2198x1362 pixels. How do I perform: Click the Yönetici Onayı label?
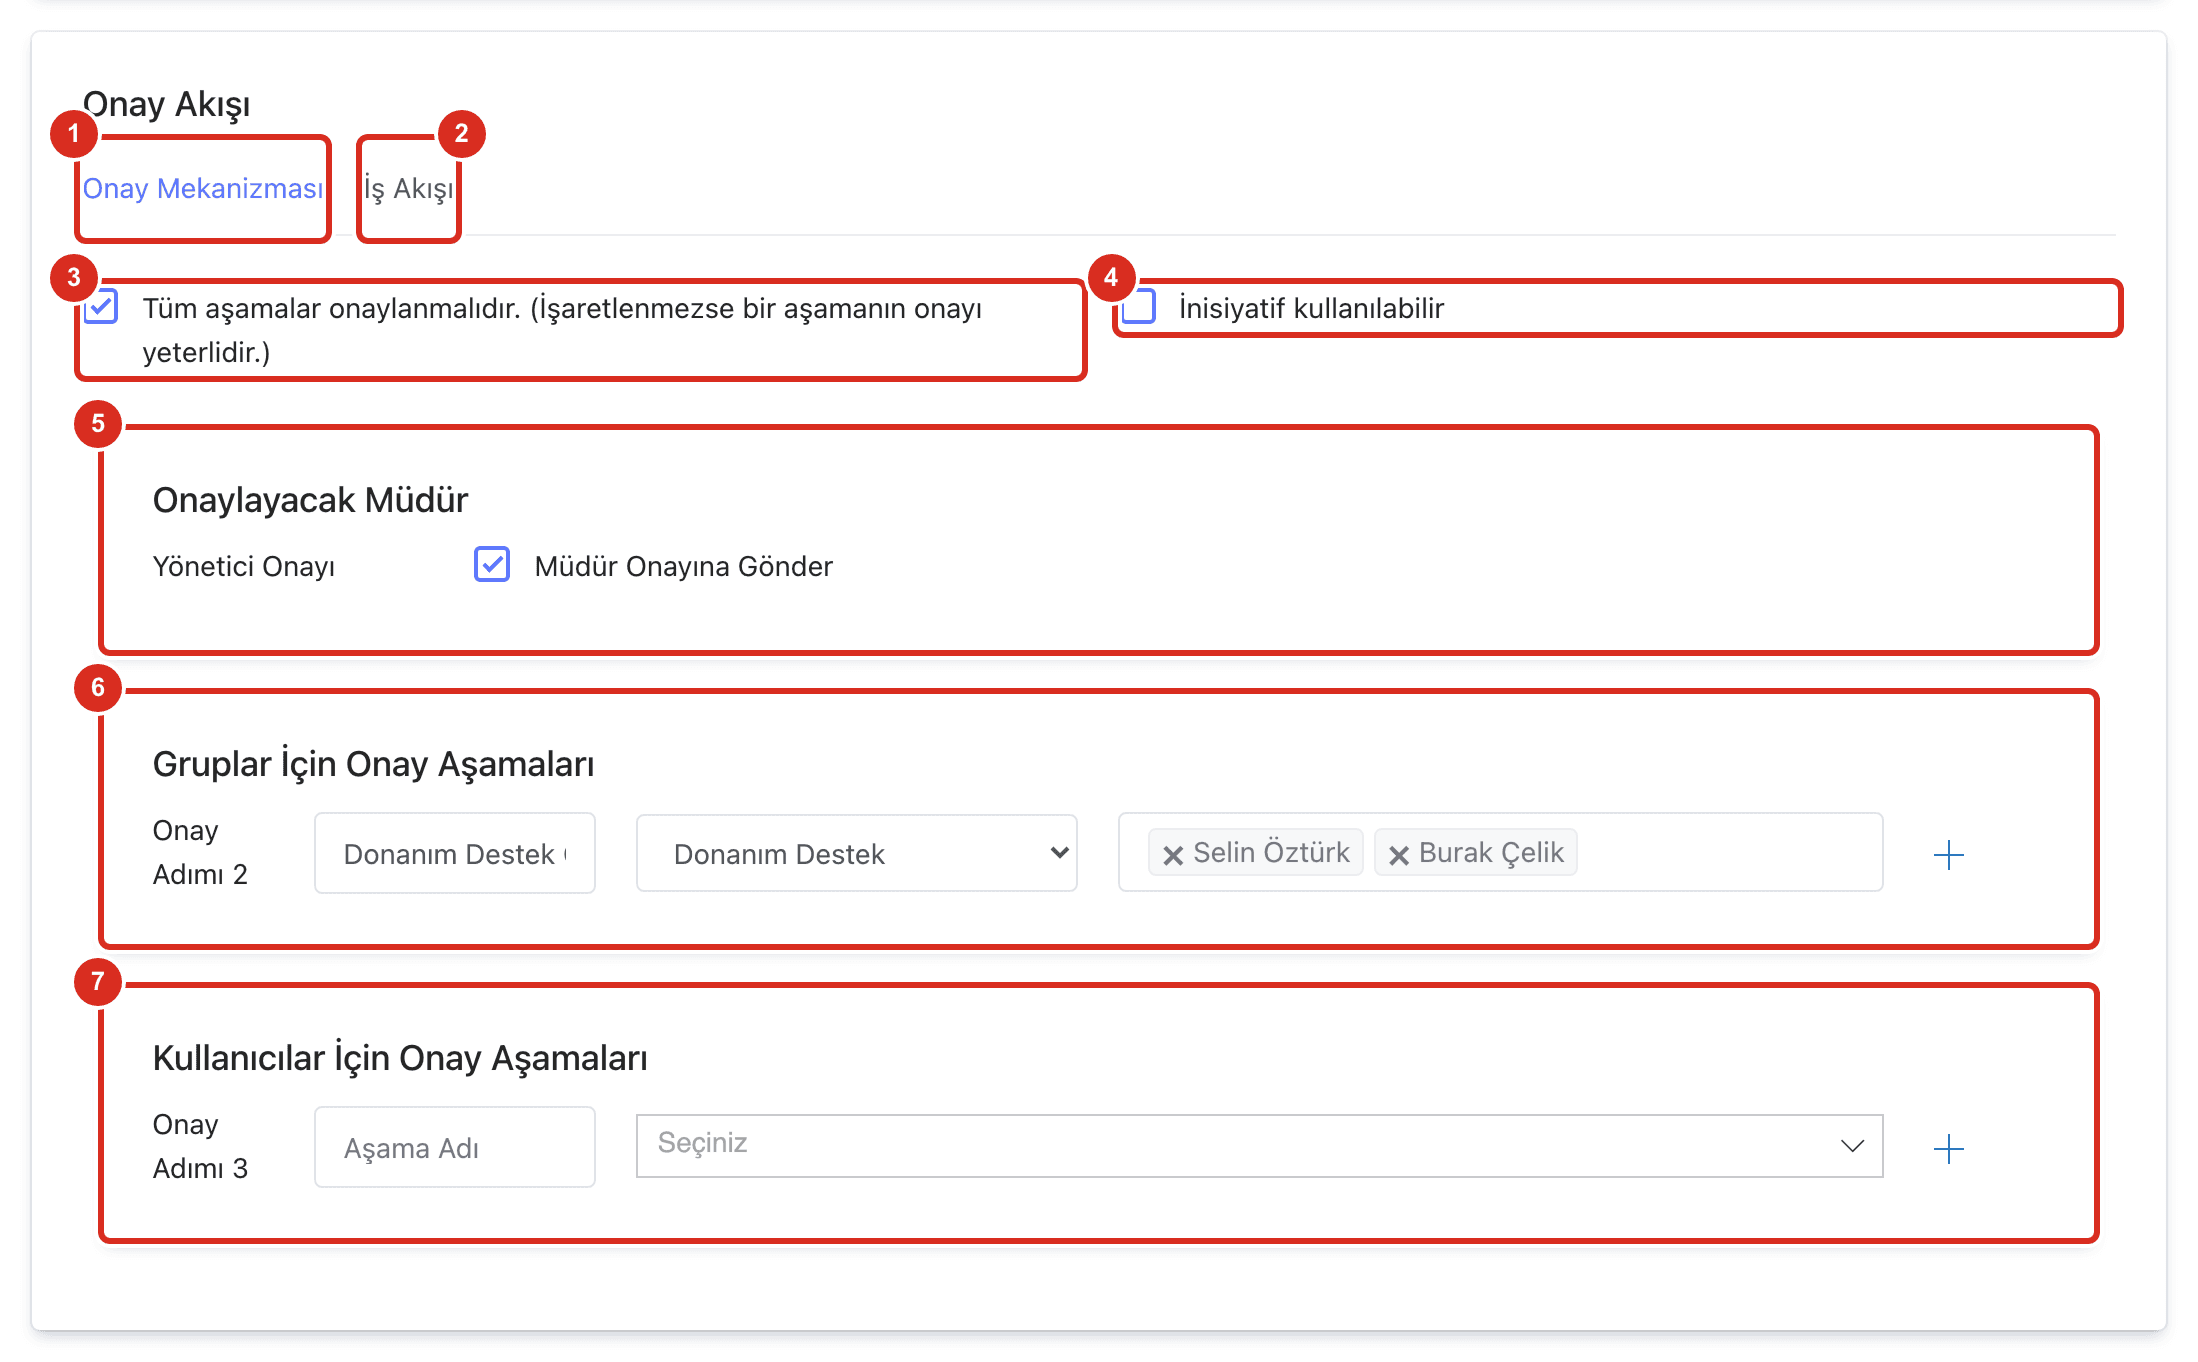pos(244,566)
